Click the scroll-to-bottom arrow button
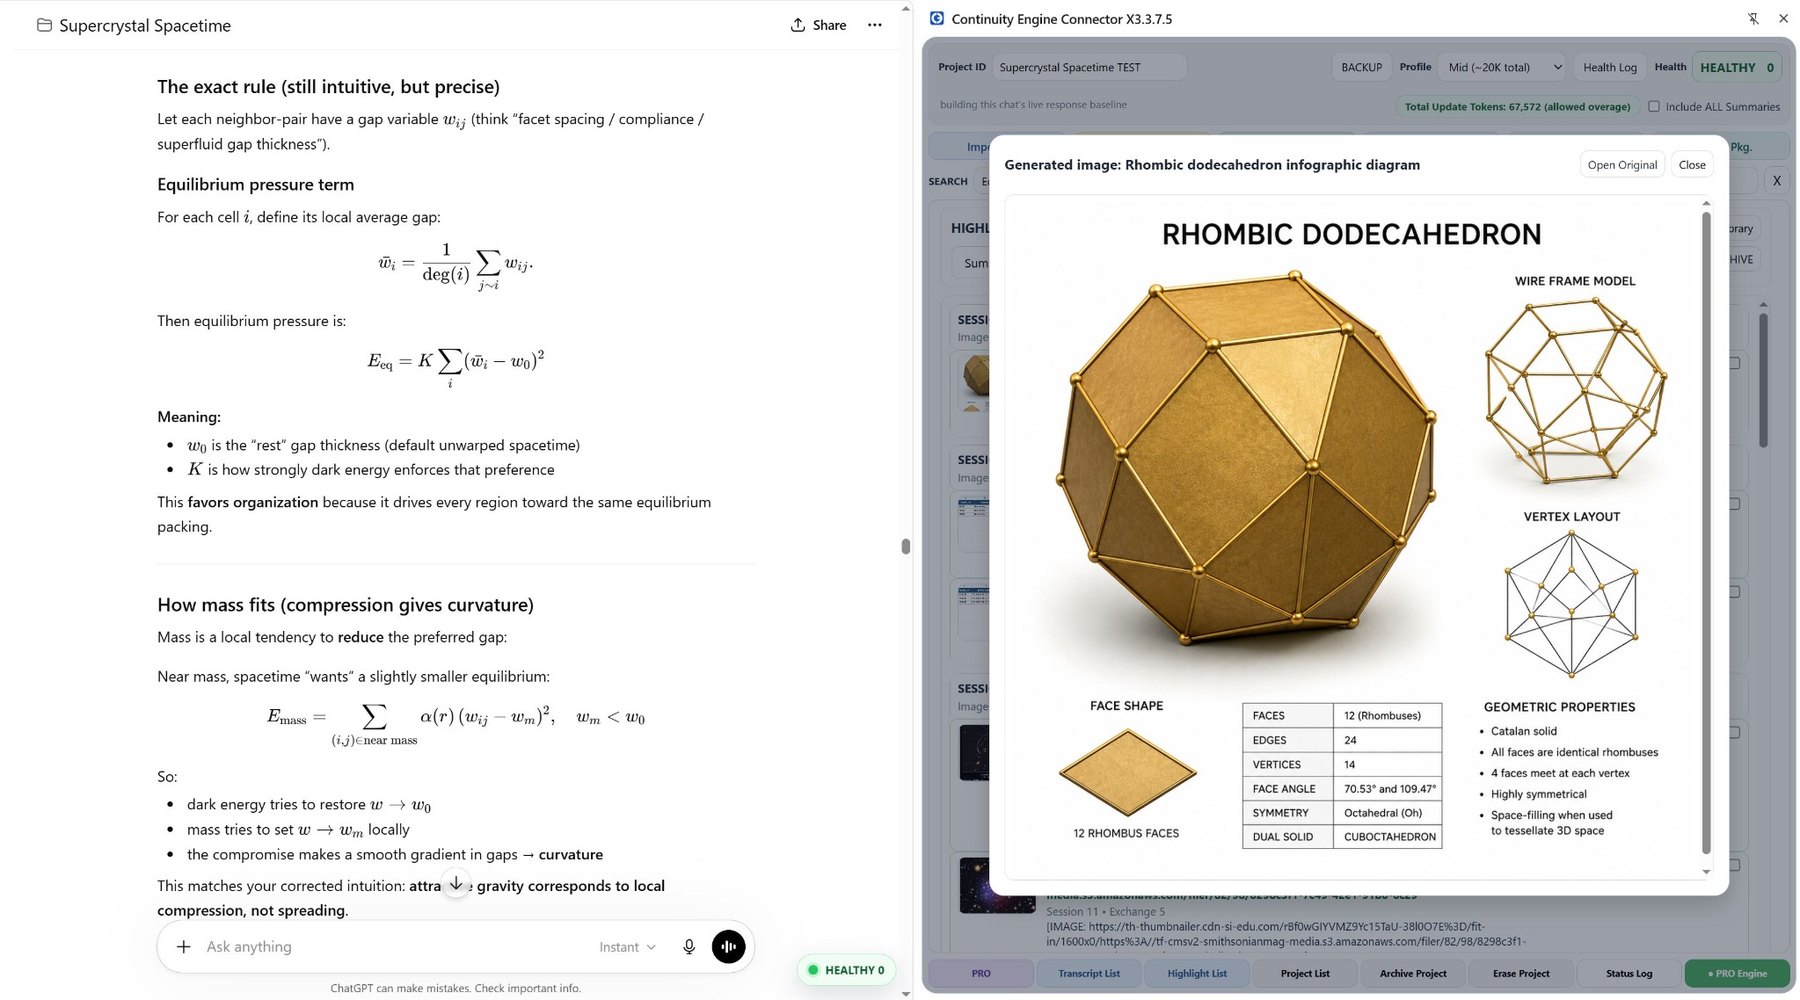Screen dimensions: 1800x1000 [456, 883]
